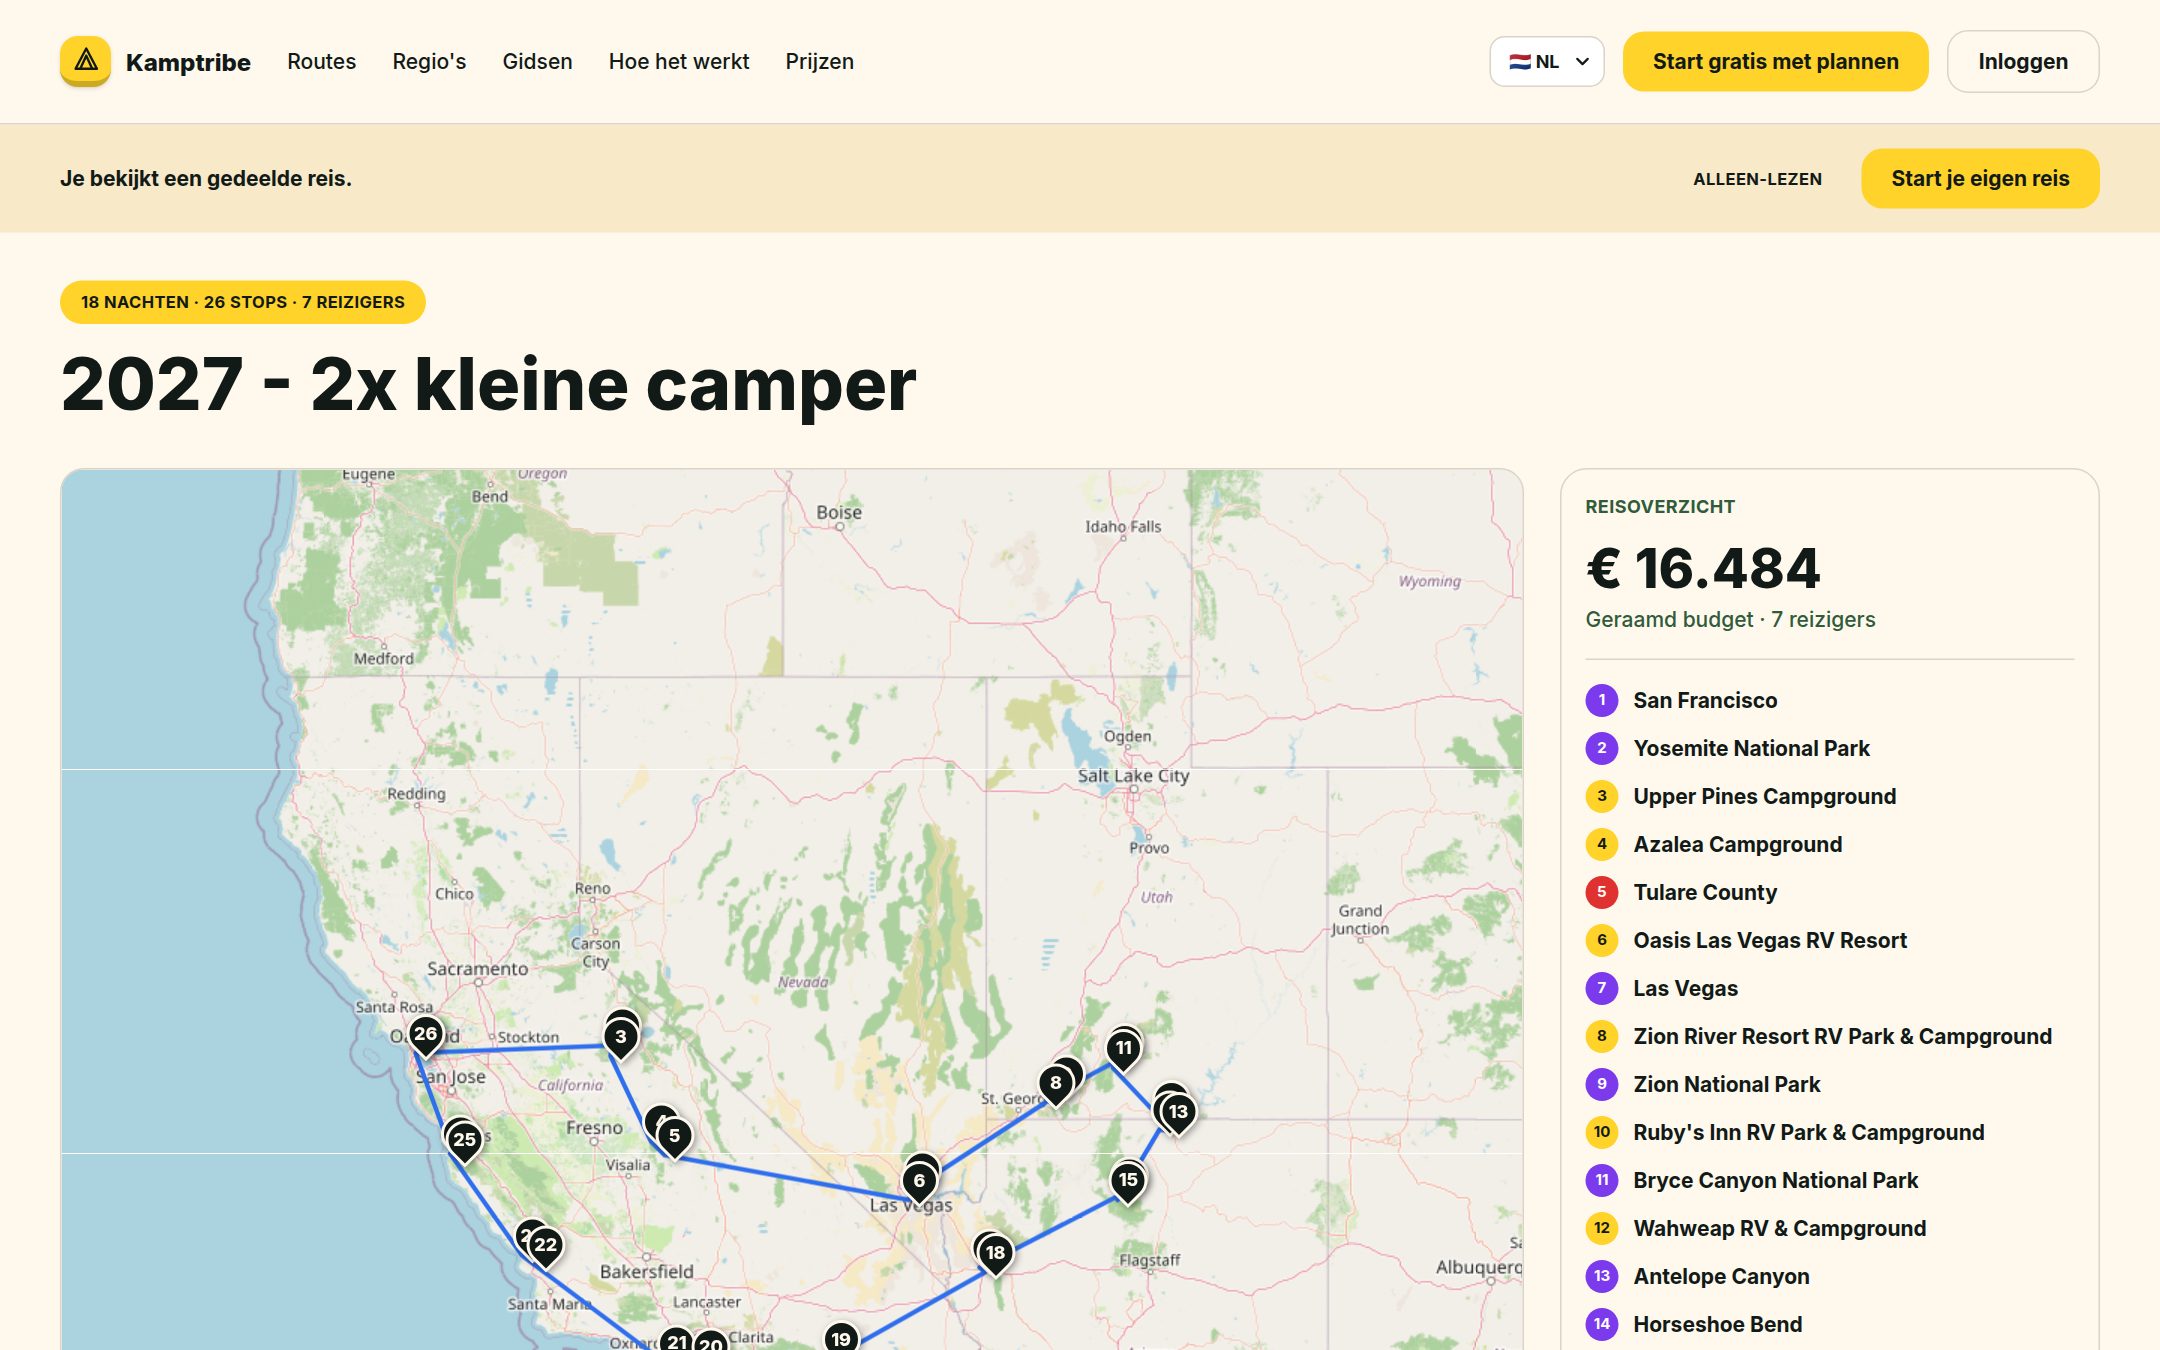Image resolution: width=2160 pixels, height=1350 pixels.
Task: Click the ALLEEN-LEZEN label
Action: click(1757, 179)
